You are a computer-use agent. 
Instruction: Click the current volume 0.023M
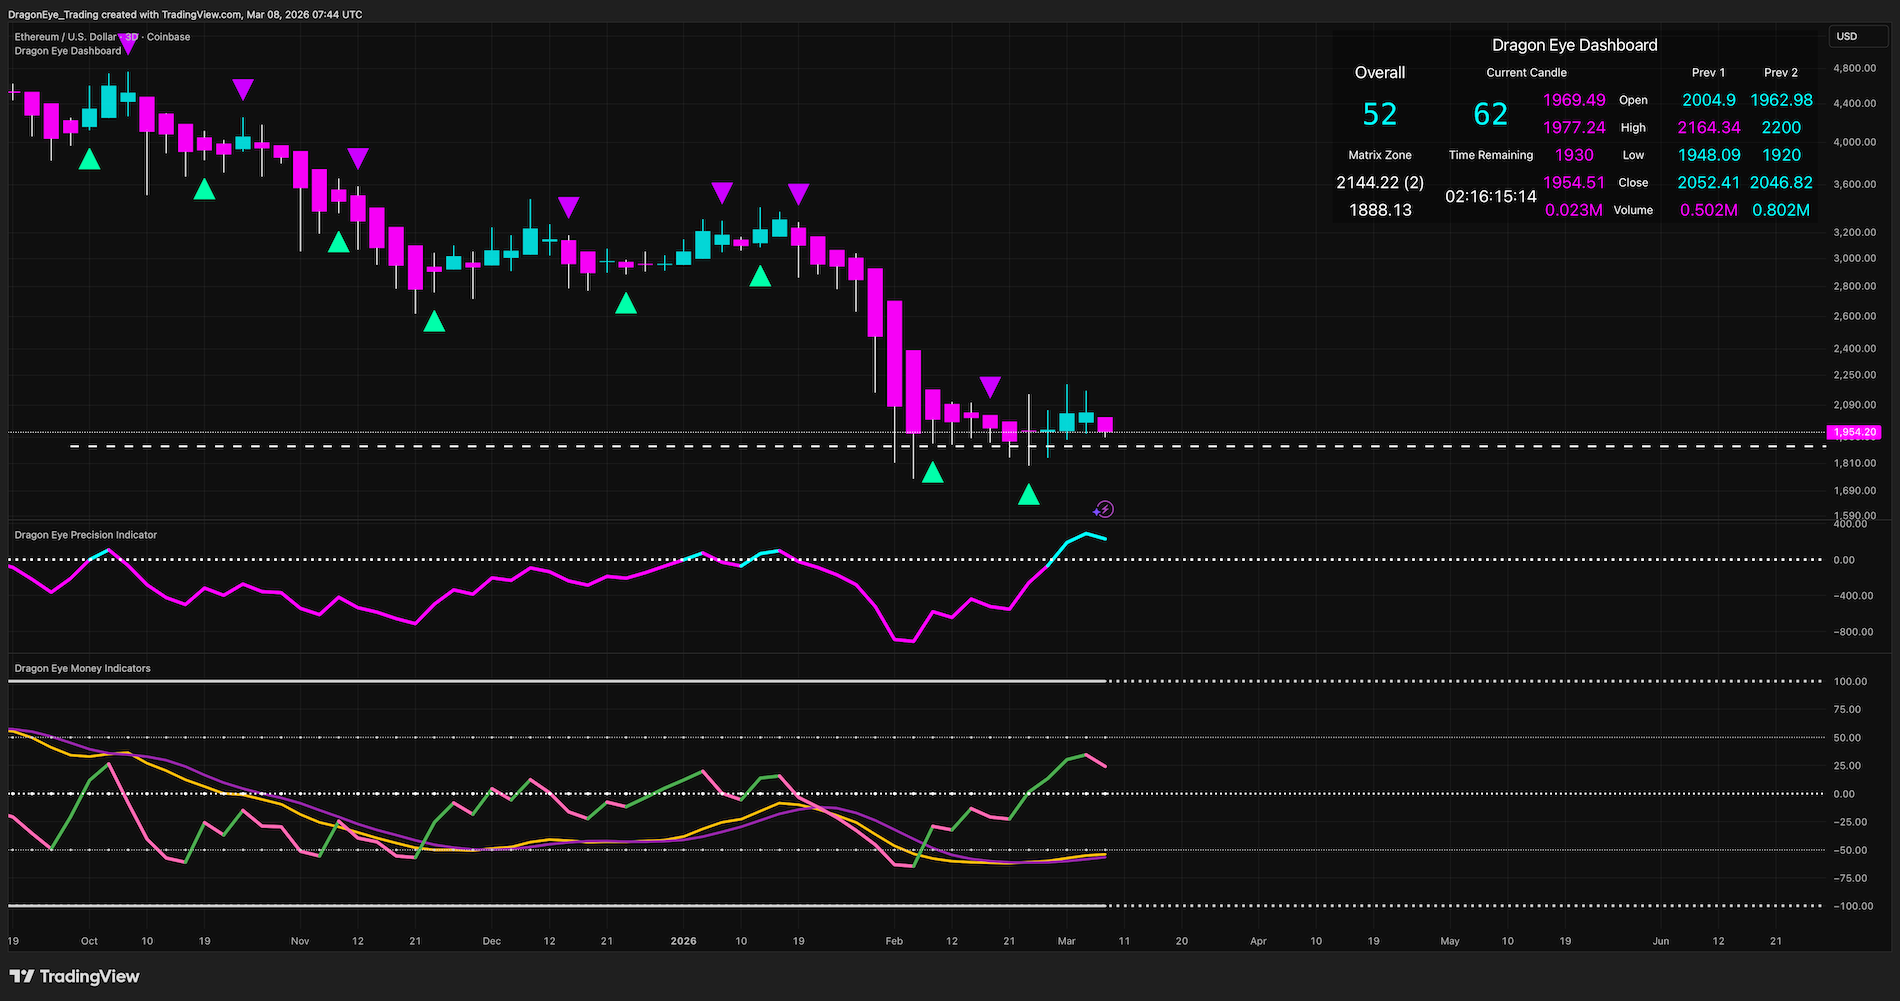tap(1574, 210)
